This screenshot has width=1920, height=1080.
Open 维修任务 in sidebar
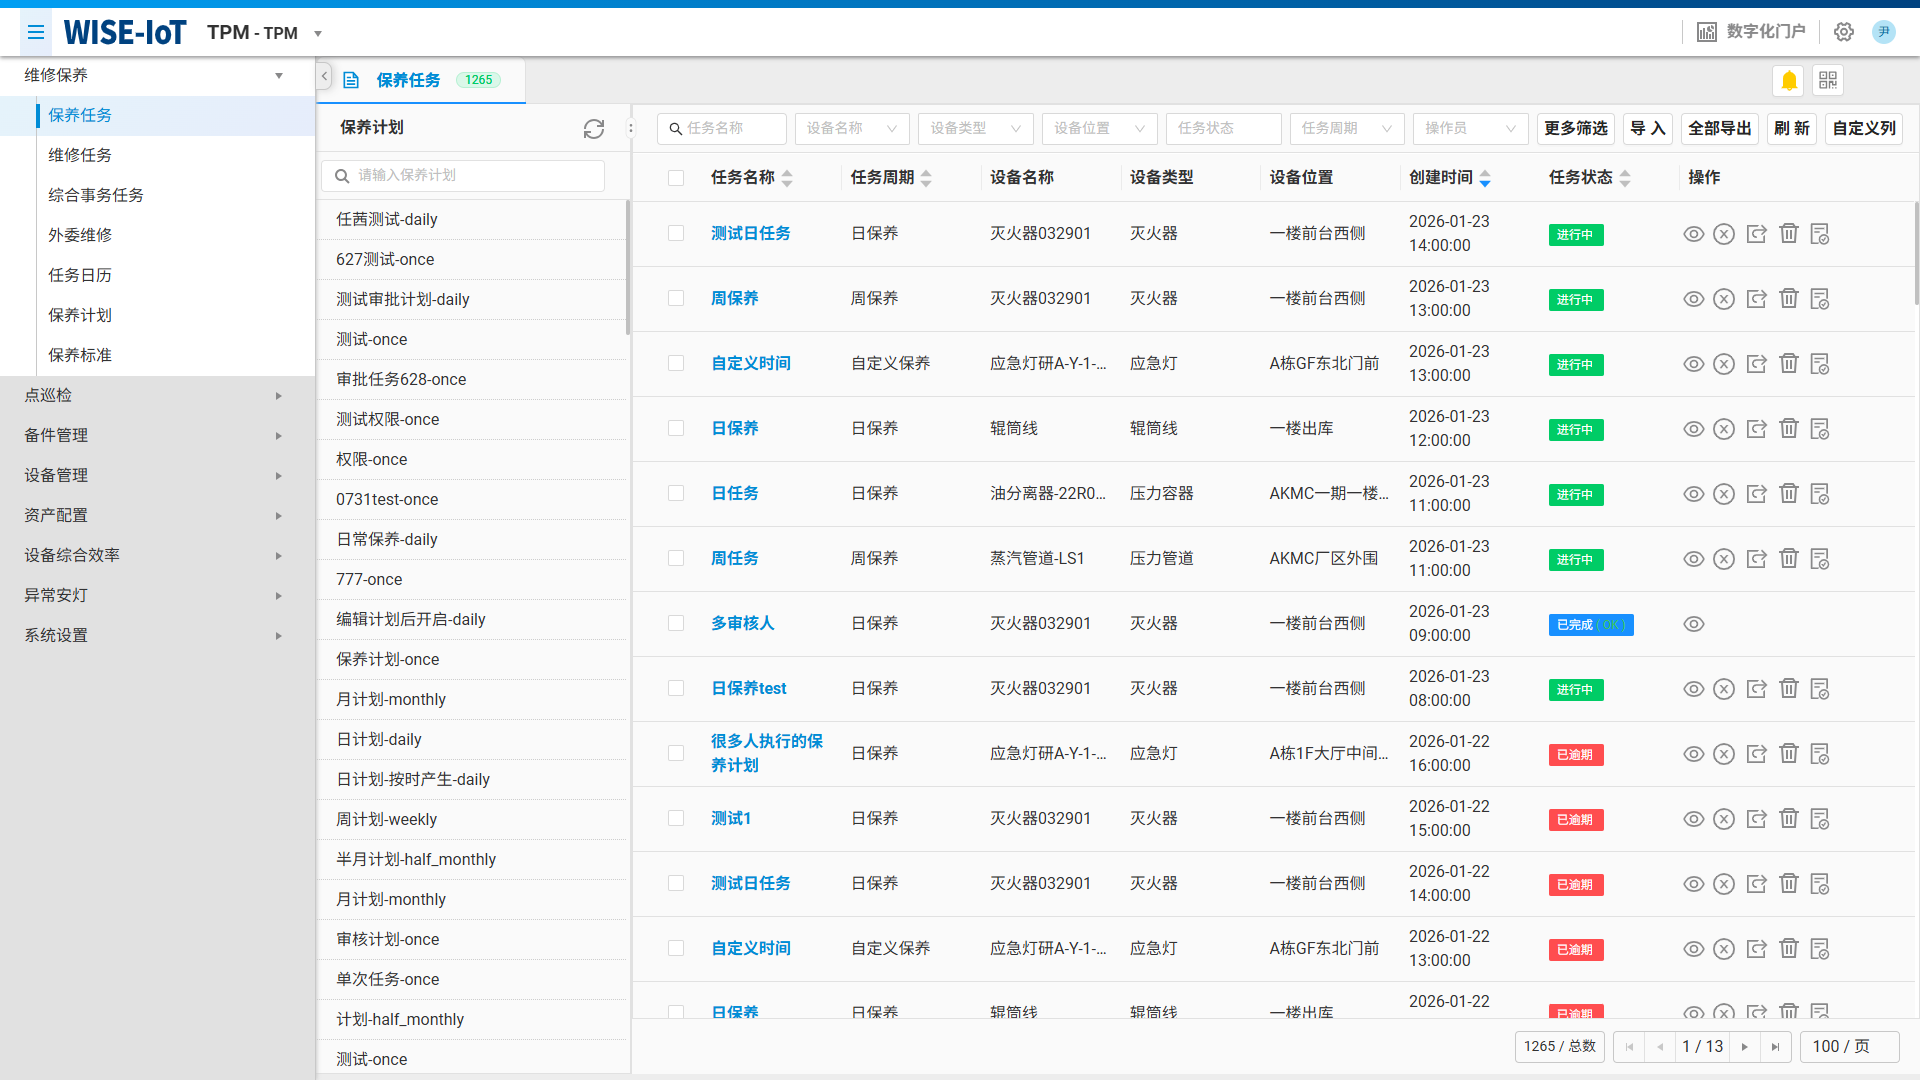(80, 155)
